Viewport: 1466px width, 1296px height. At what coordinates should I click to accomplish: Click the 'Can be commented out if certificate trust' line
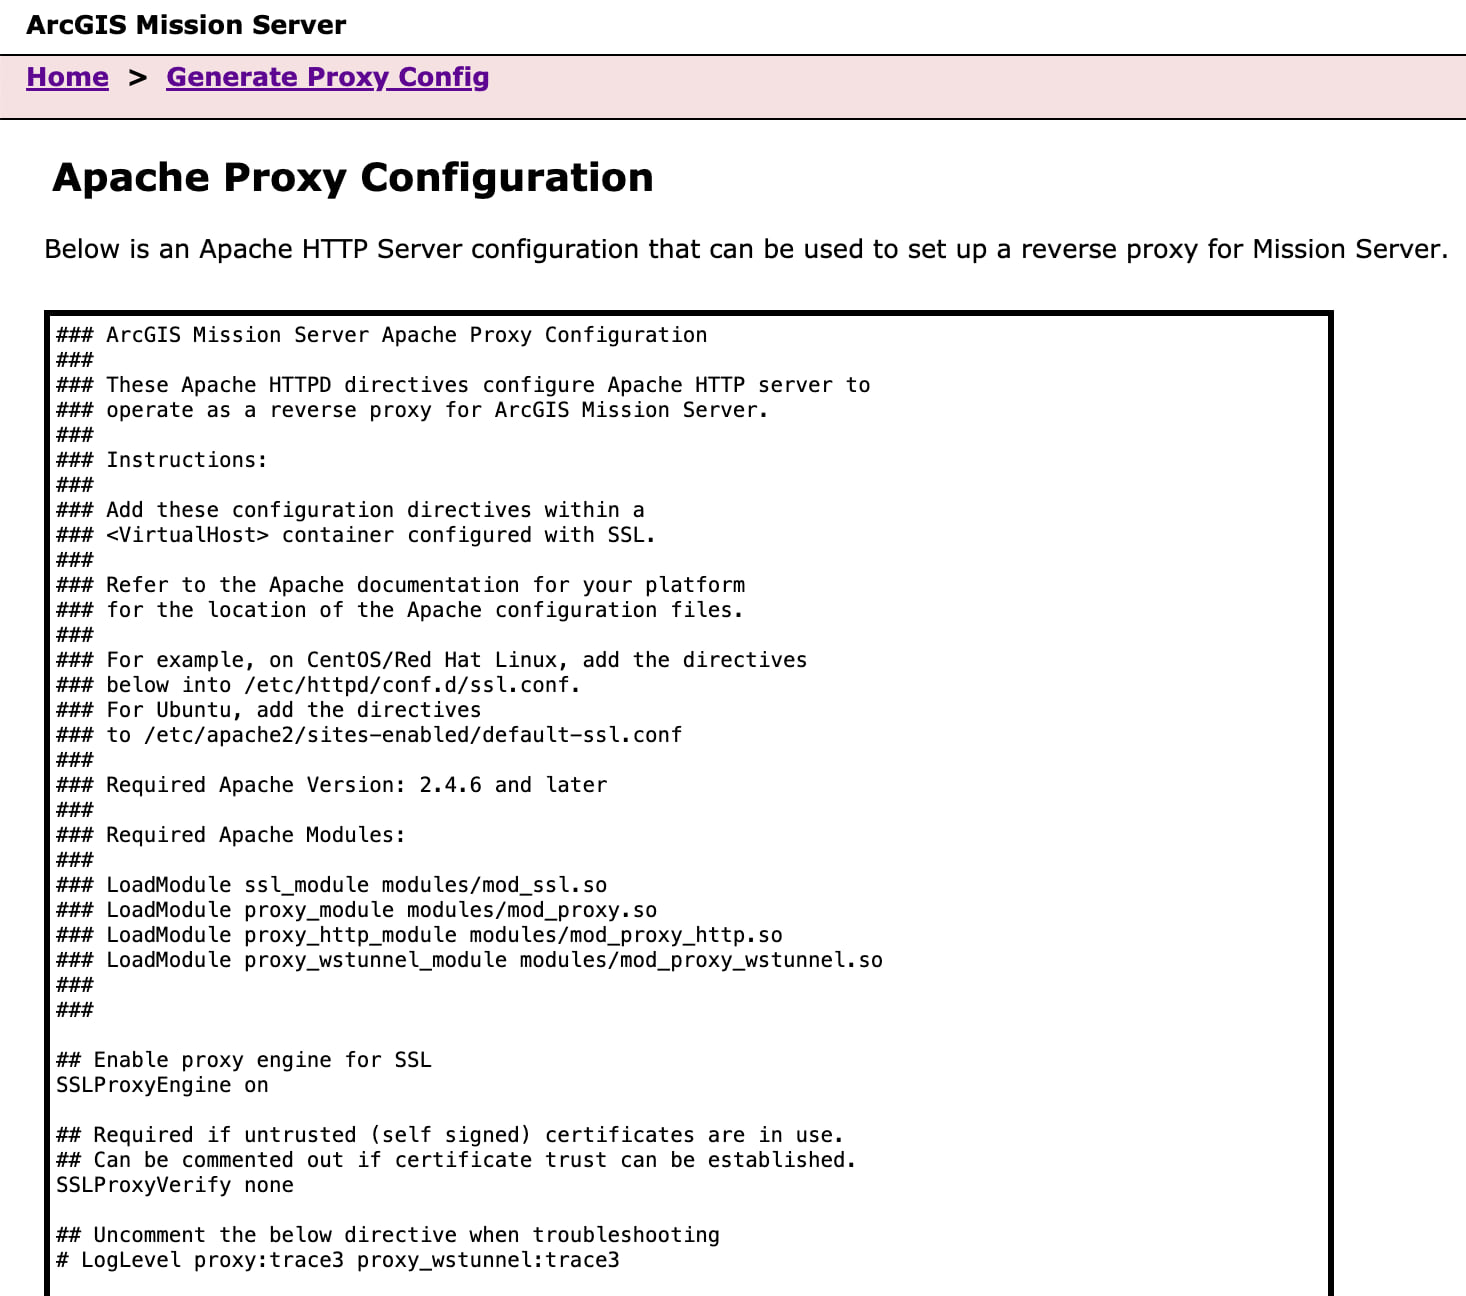coord(456,1160)
